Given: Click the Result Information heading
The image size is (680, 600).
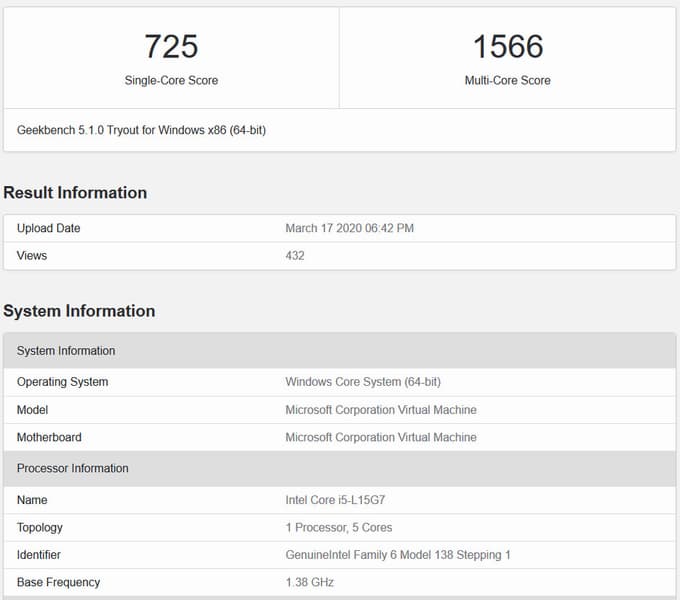Looking at the screenshot, I should click(75, 192).
